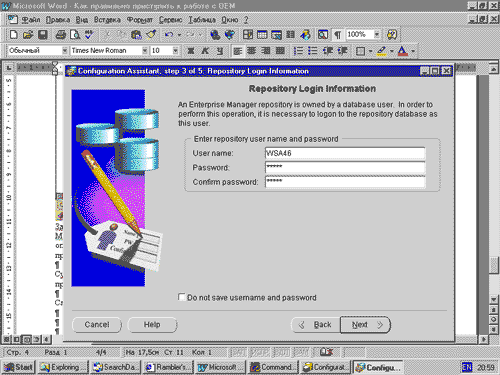Open the Document Map icon
Viewport: 500px width, 375px height.
(x=323, y=35)
